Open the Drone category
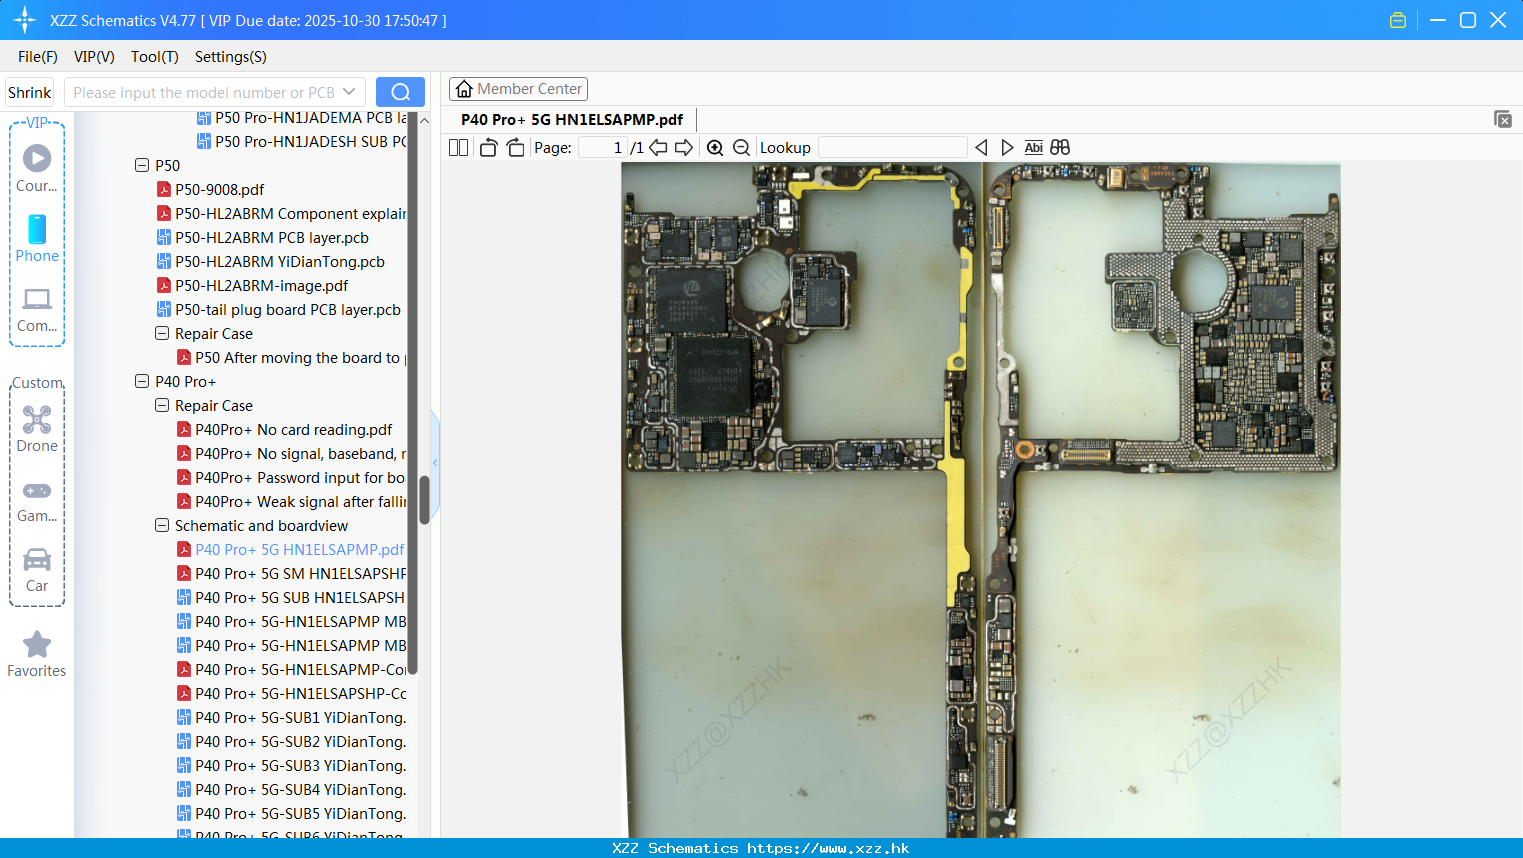1523x858 pixels. [x=37, y=429]
